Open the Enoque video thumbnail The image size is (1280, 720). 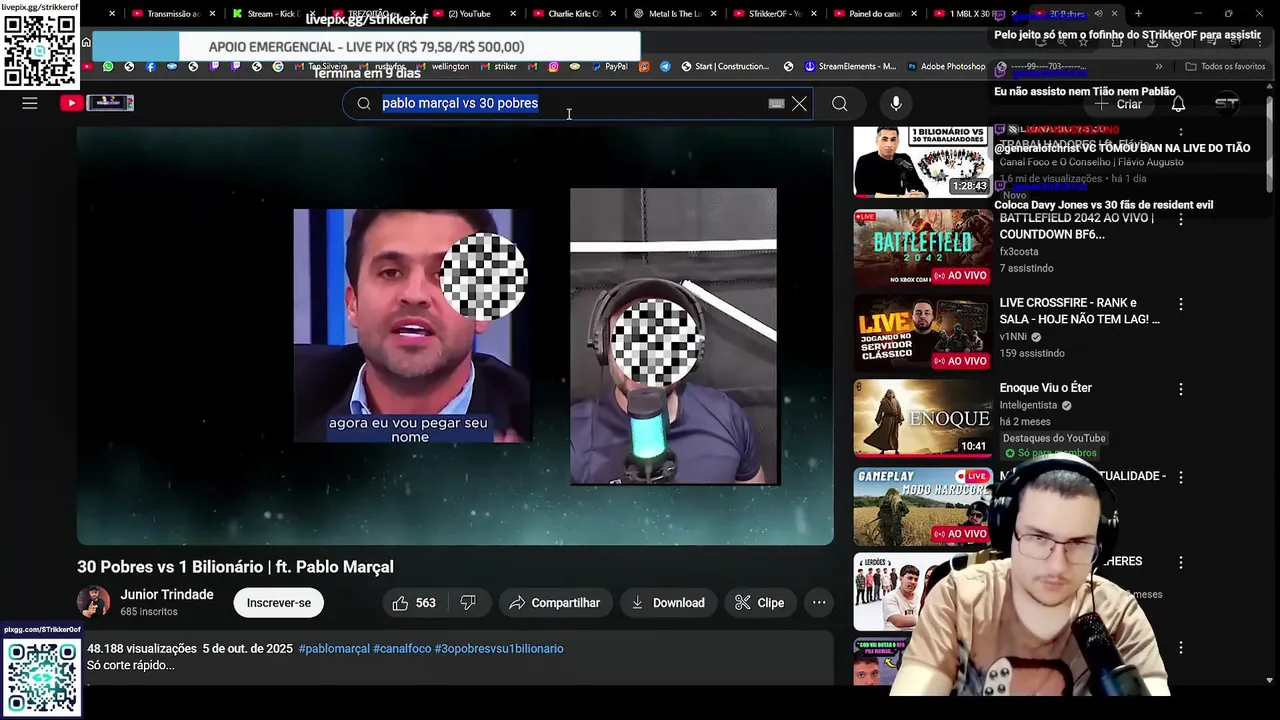[x=921, y=417]
